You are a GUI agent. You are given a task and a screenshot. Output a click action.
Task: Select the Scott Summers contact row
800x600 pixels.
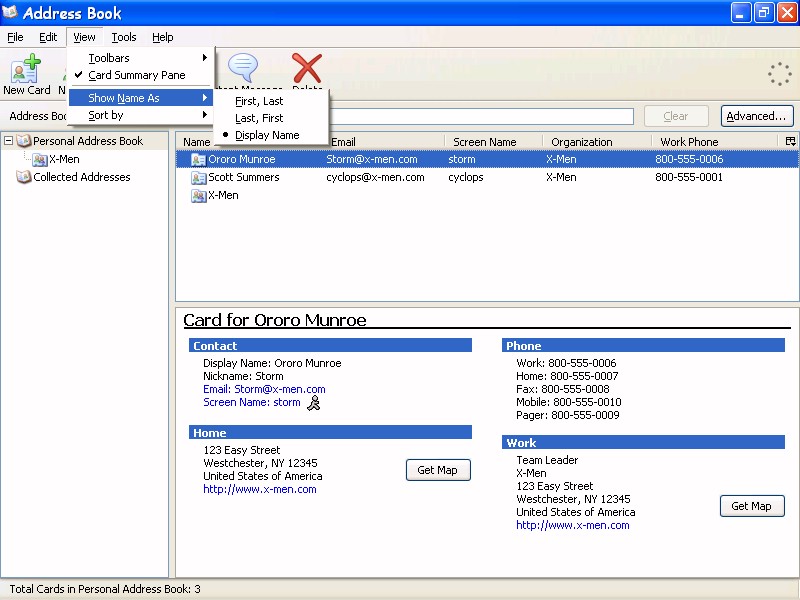[x=487, y=177]
